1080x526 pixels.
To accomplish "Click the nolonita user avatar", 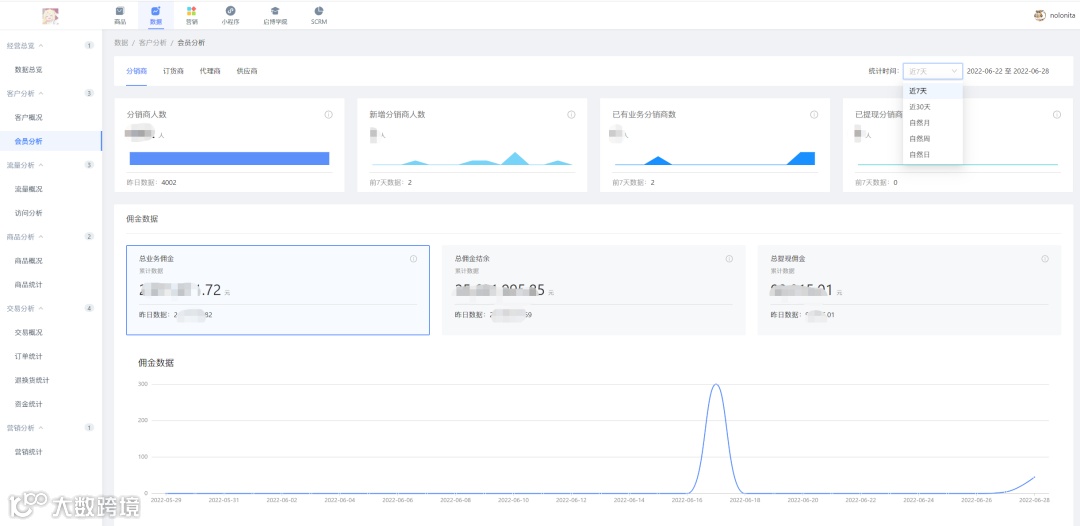I will 1039,15.
